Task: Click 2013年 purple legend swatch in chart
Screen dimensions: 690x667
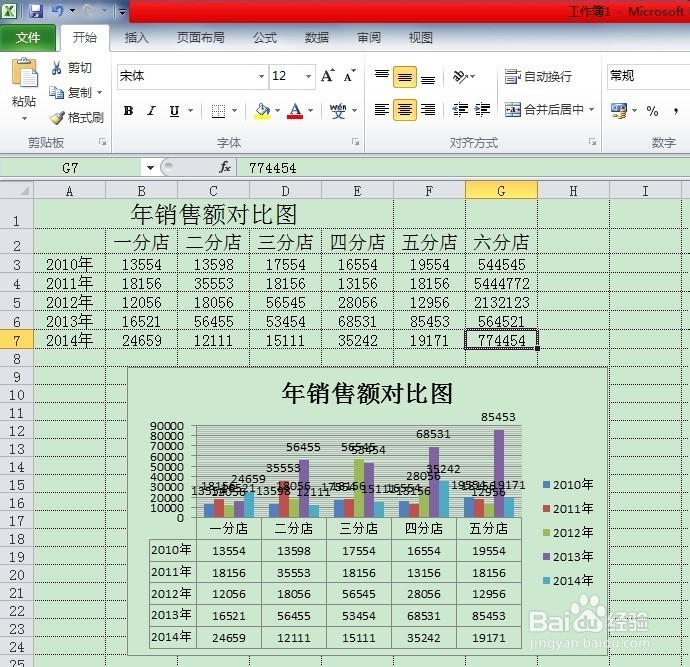Action: (x=547, y=557)
